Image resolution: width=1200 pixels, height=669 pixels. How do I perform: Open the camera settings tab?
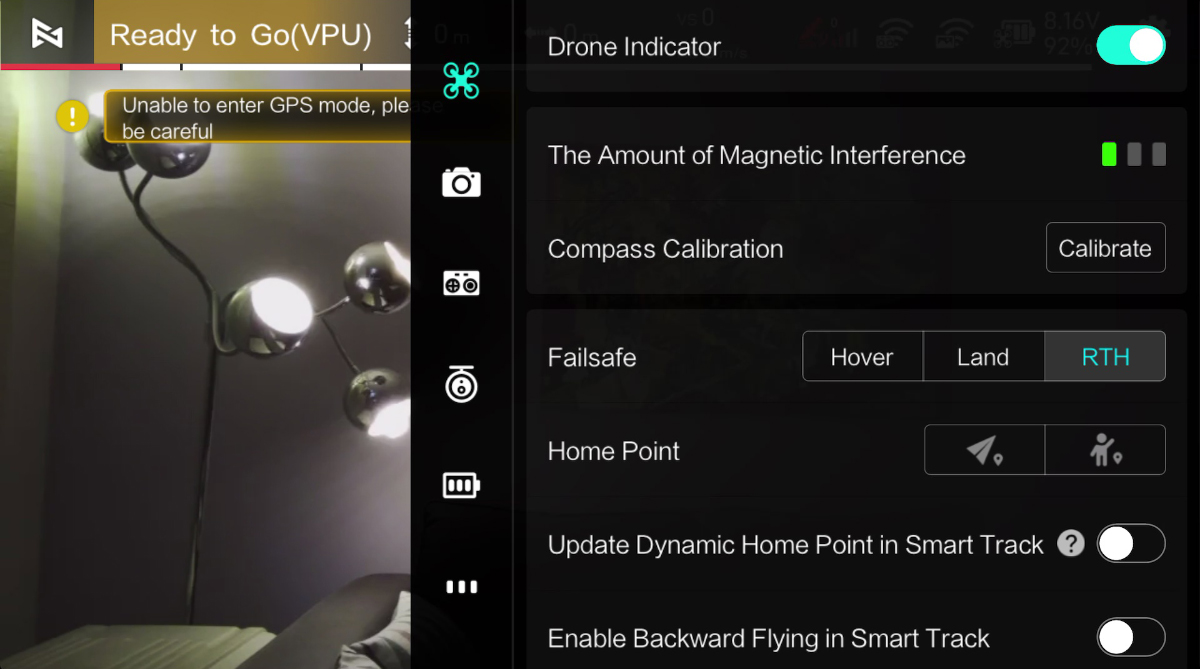point(461,182)
